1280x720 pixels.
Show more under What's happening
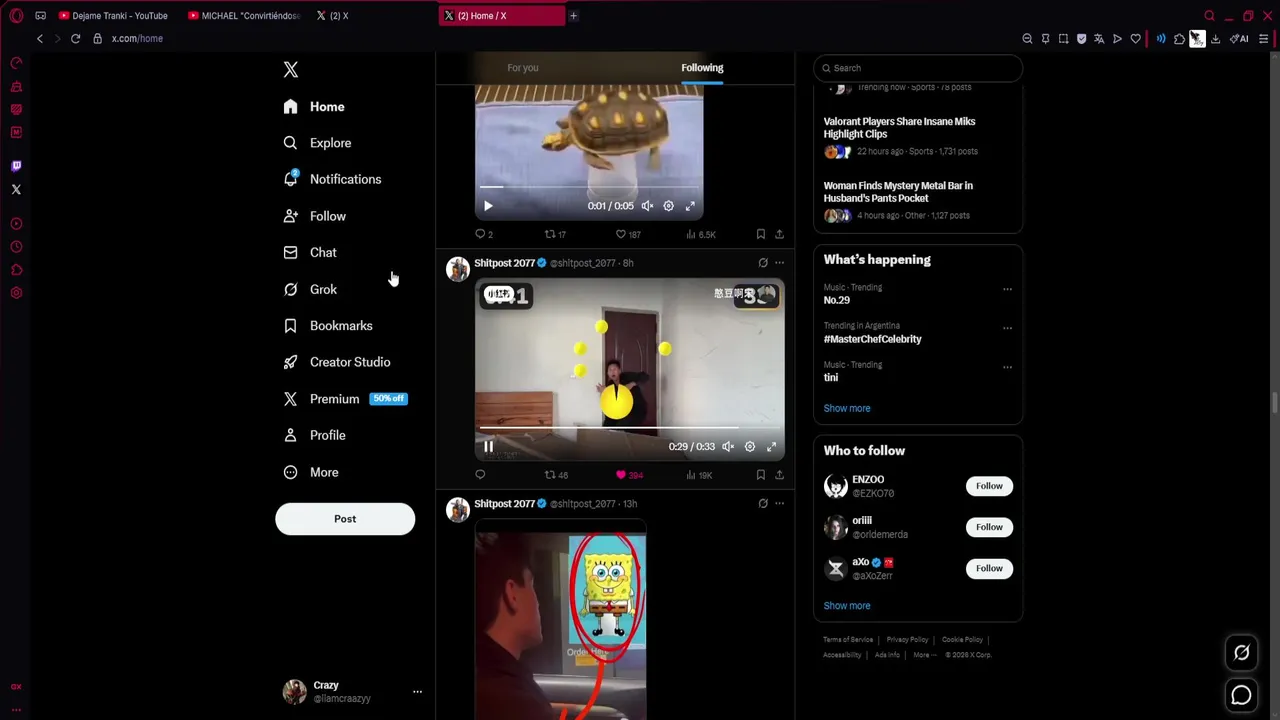point(847,408)
